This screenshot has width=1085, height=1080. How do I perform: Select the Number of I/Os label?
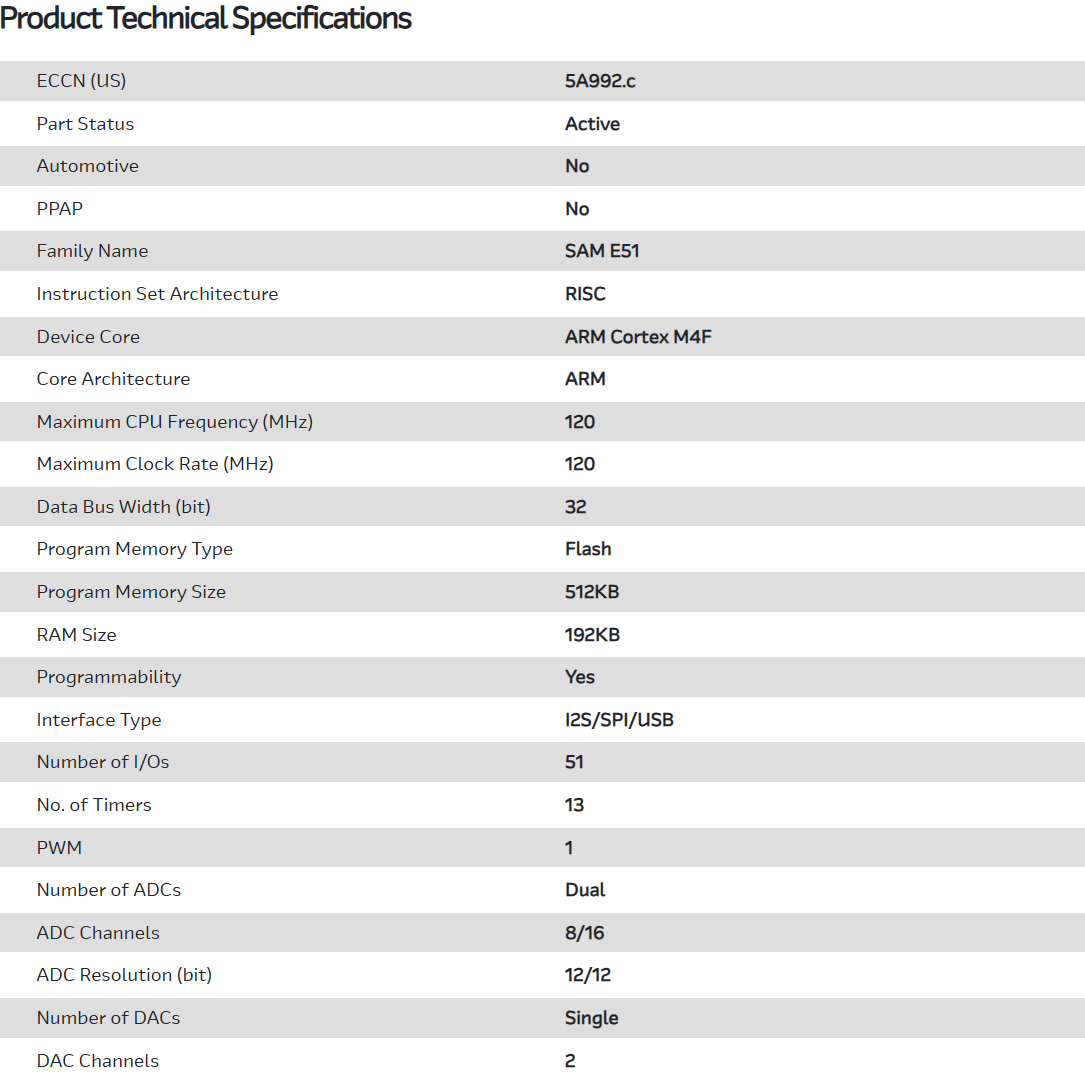pos(103,762)
